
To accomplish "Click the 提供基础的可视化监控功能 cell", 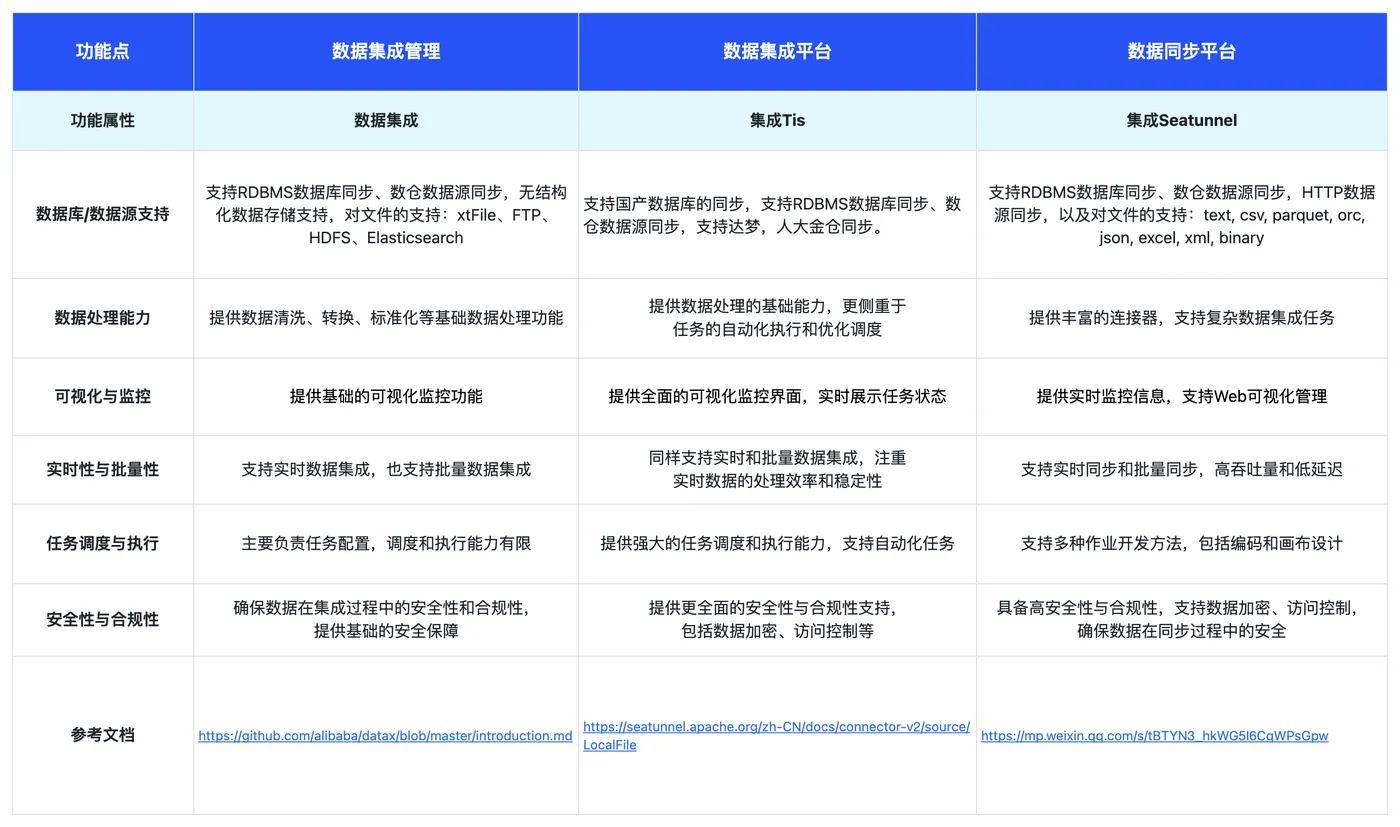I will pos(386,396).
